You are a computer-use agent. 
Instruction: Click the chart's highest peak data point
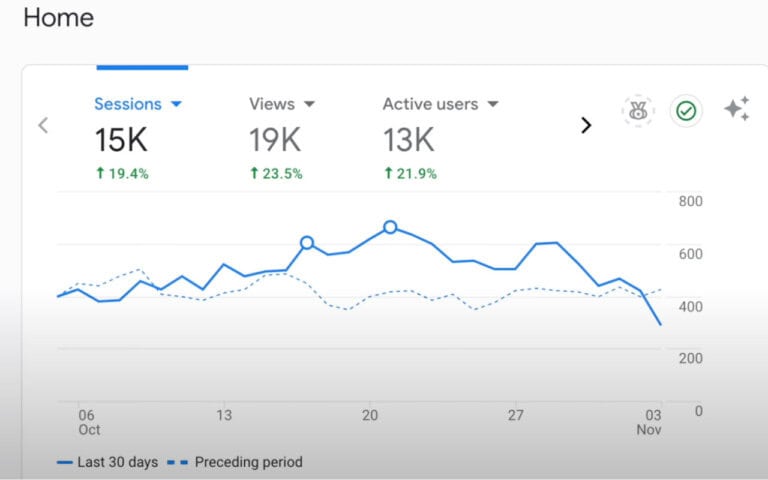[390, 227]
